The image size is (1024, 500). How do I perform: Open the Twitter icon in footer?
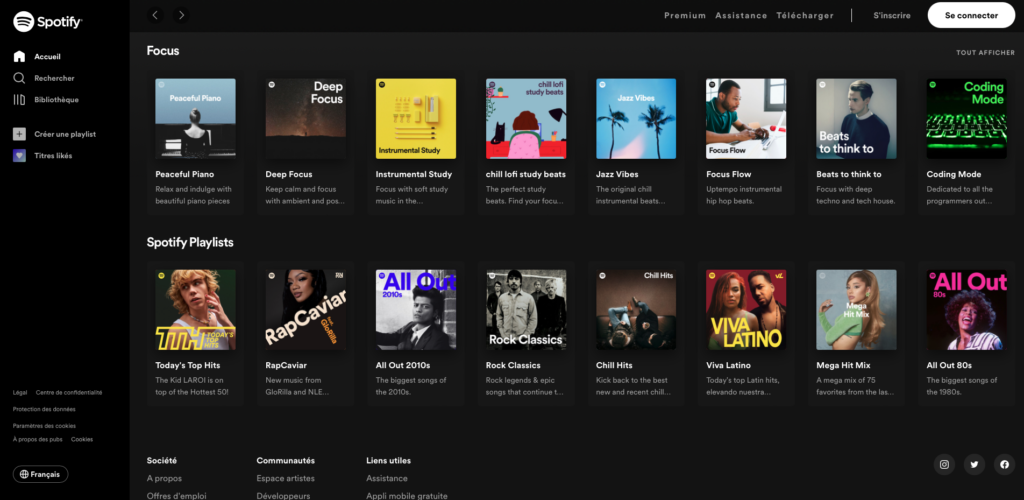pyautogui.click(x=974, y=465)
